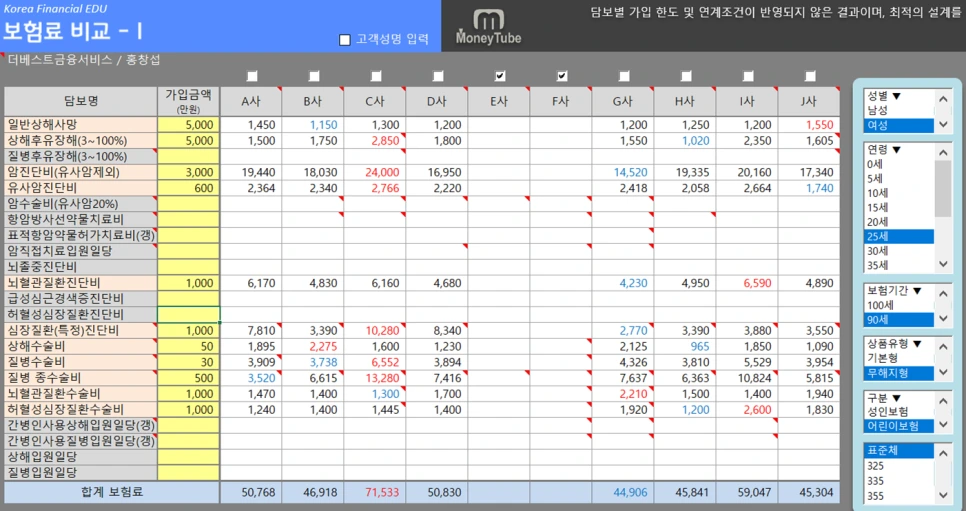The height and width of the screenshot is (511, 966).
Task: Select 어린이보험 category
Action: click(899, 426)
